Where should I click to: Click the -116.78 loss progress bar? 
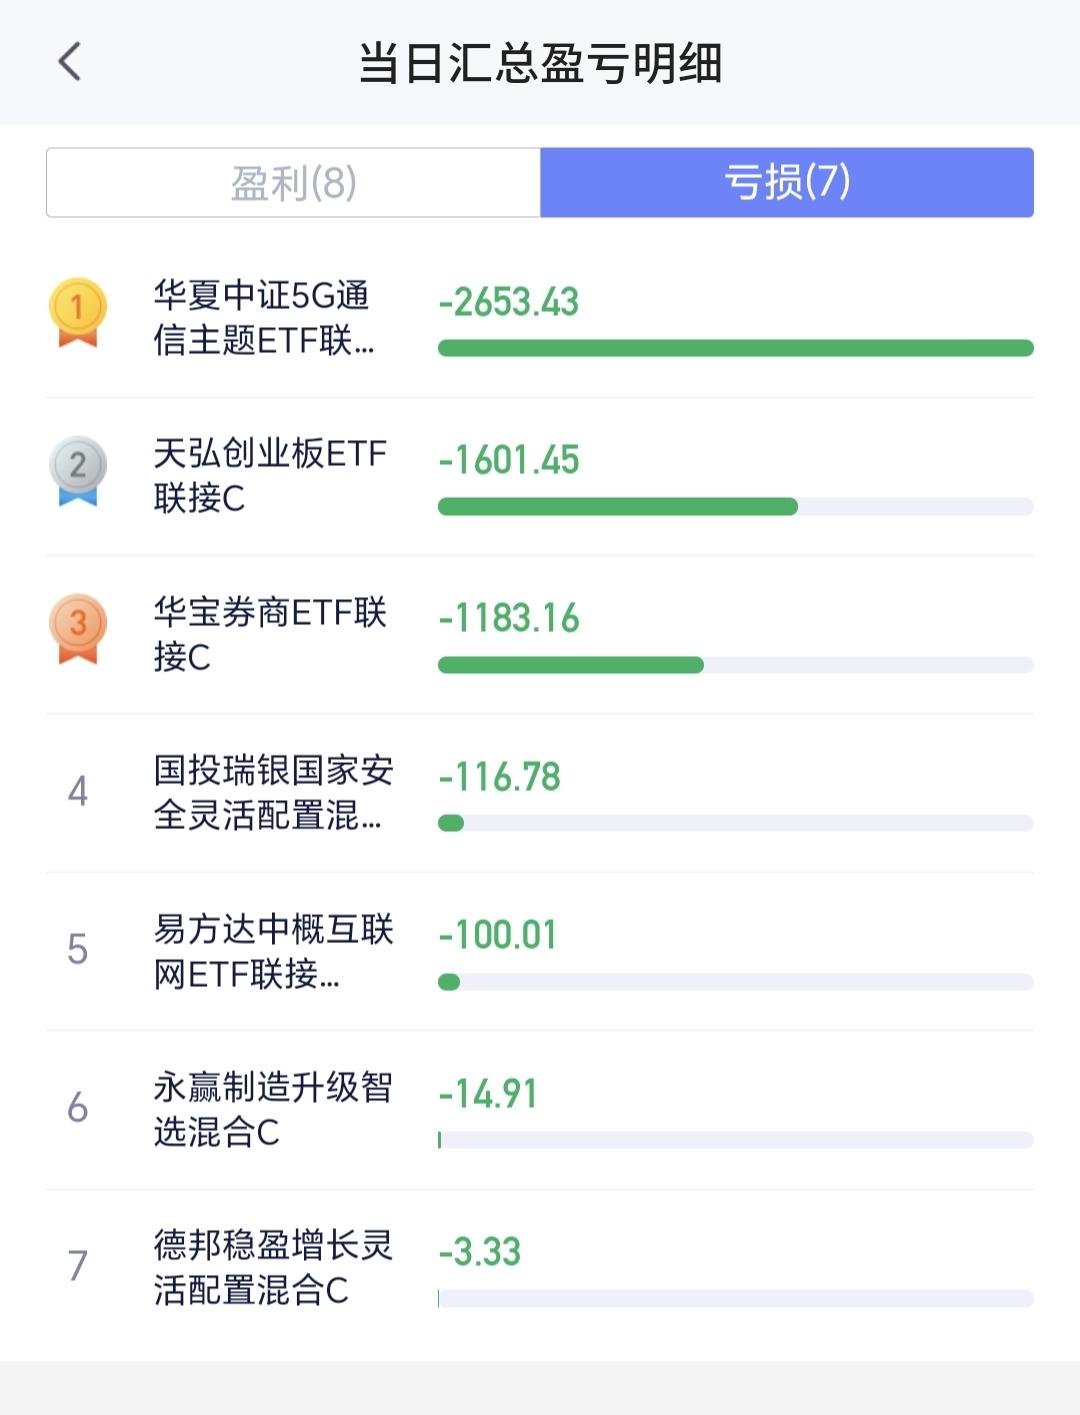click(x=736, y=823)
